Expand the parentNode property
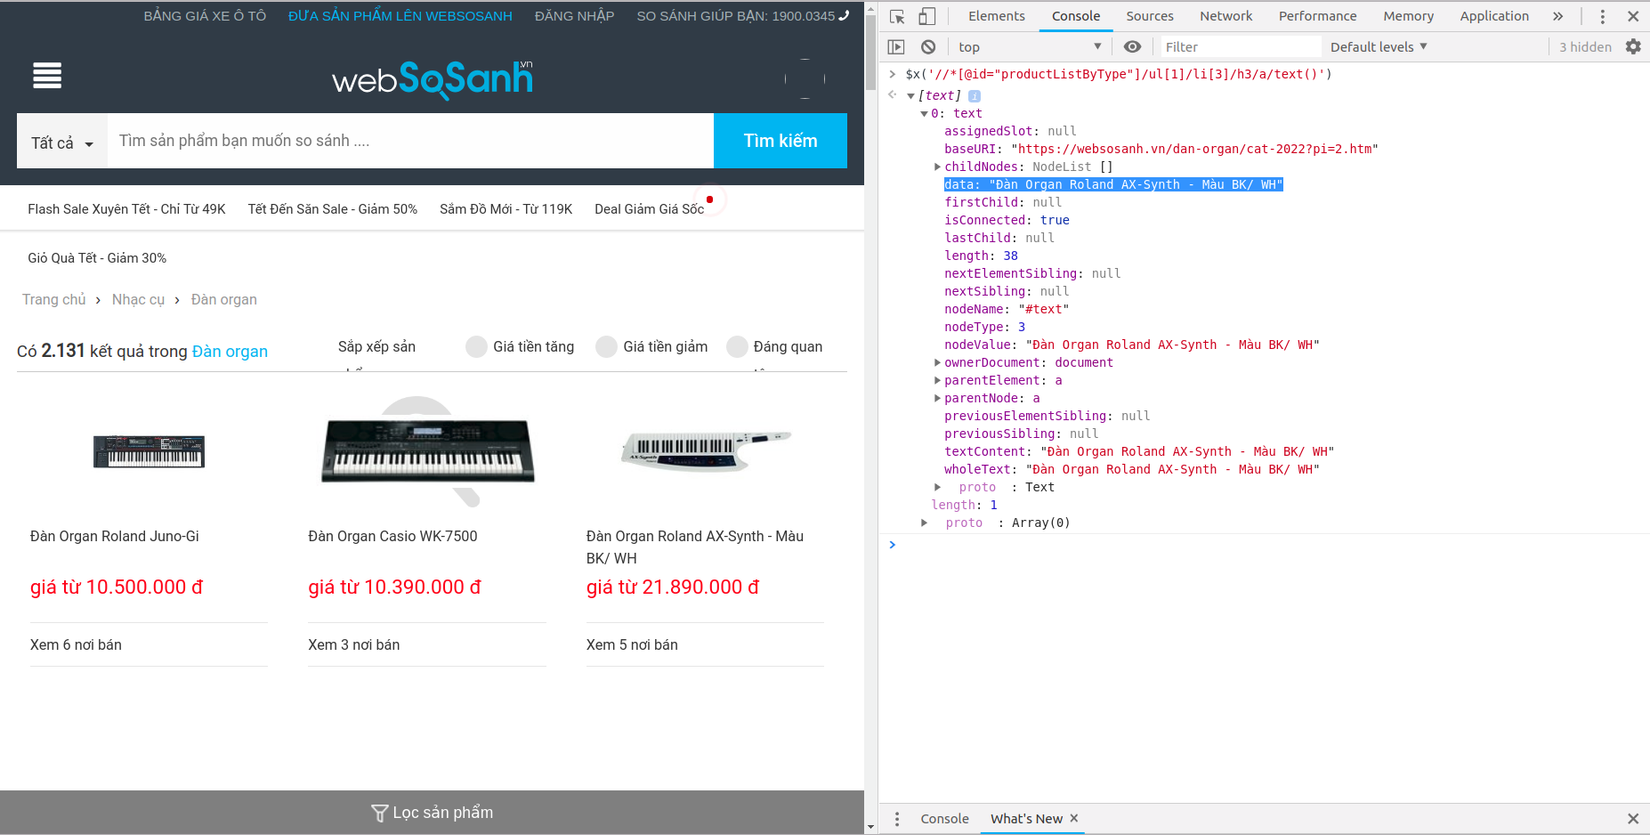The image size is (1650, 835). point(937,399)
